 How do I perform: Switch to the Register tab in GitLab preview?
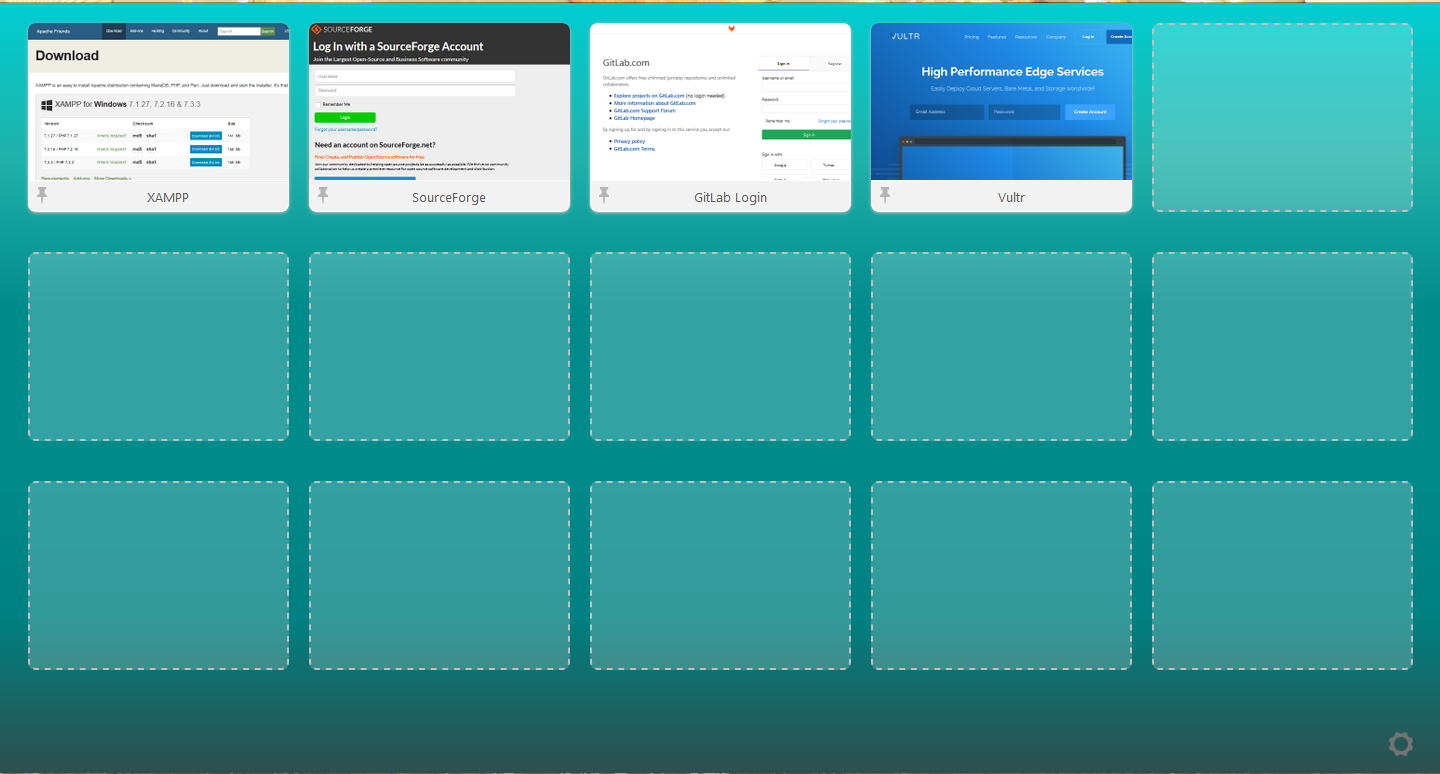tap(835, 64)
